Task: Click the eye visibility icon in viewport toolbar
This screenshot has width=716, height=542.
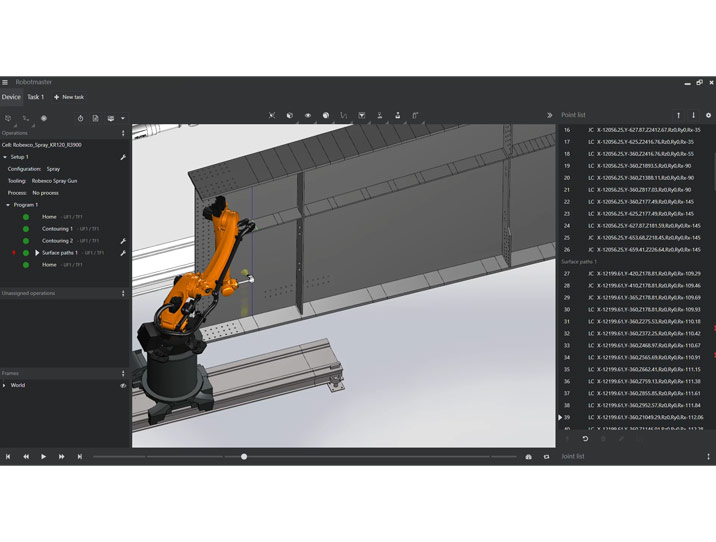Action: click(x=308, y=116)
